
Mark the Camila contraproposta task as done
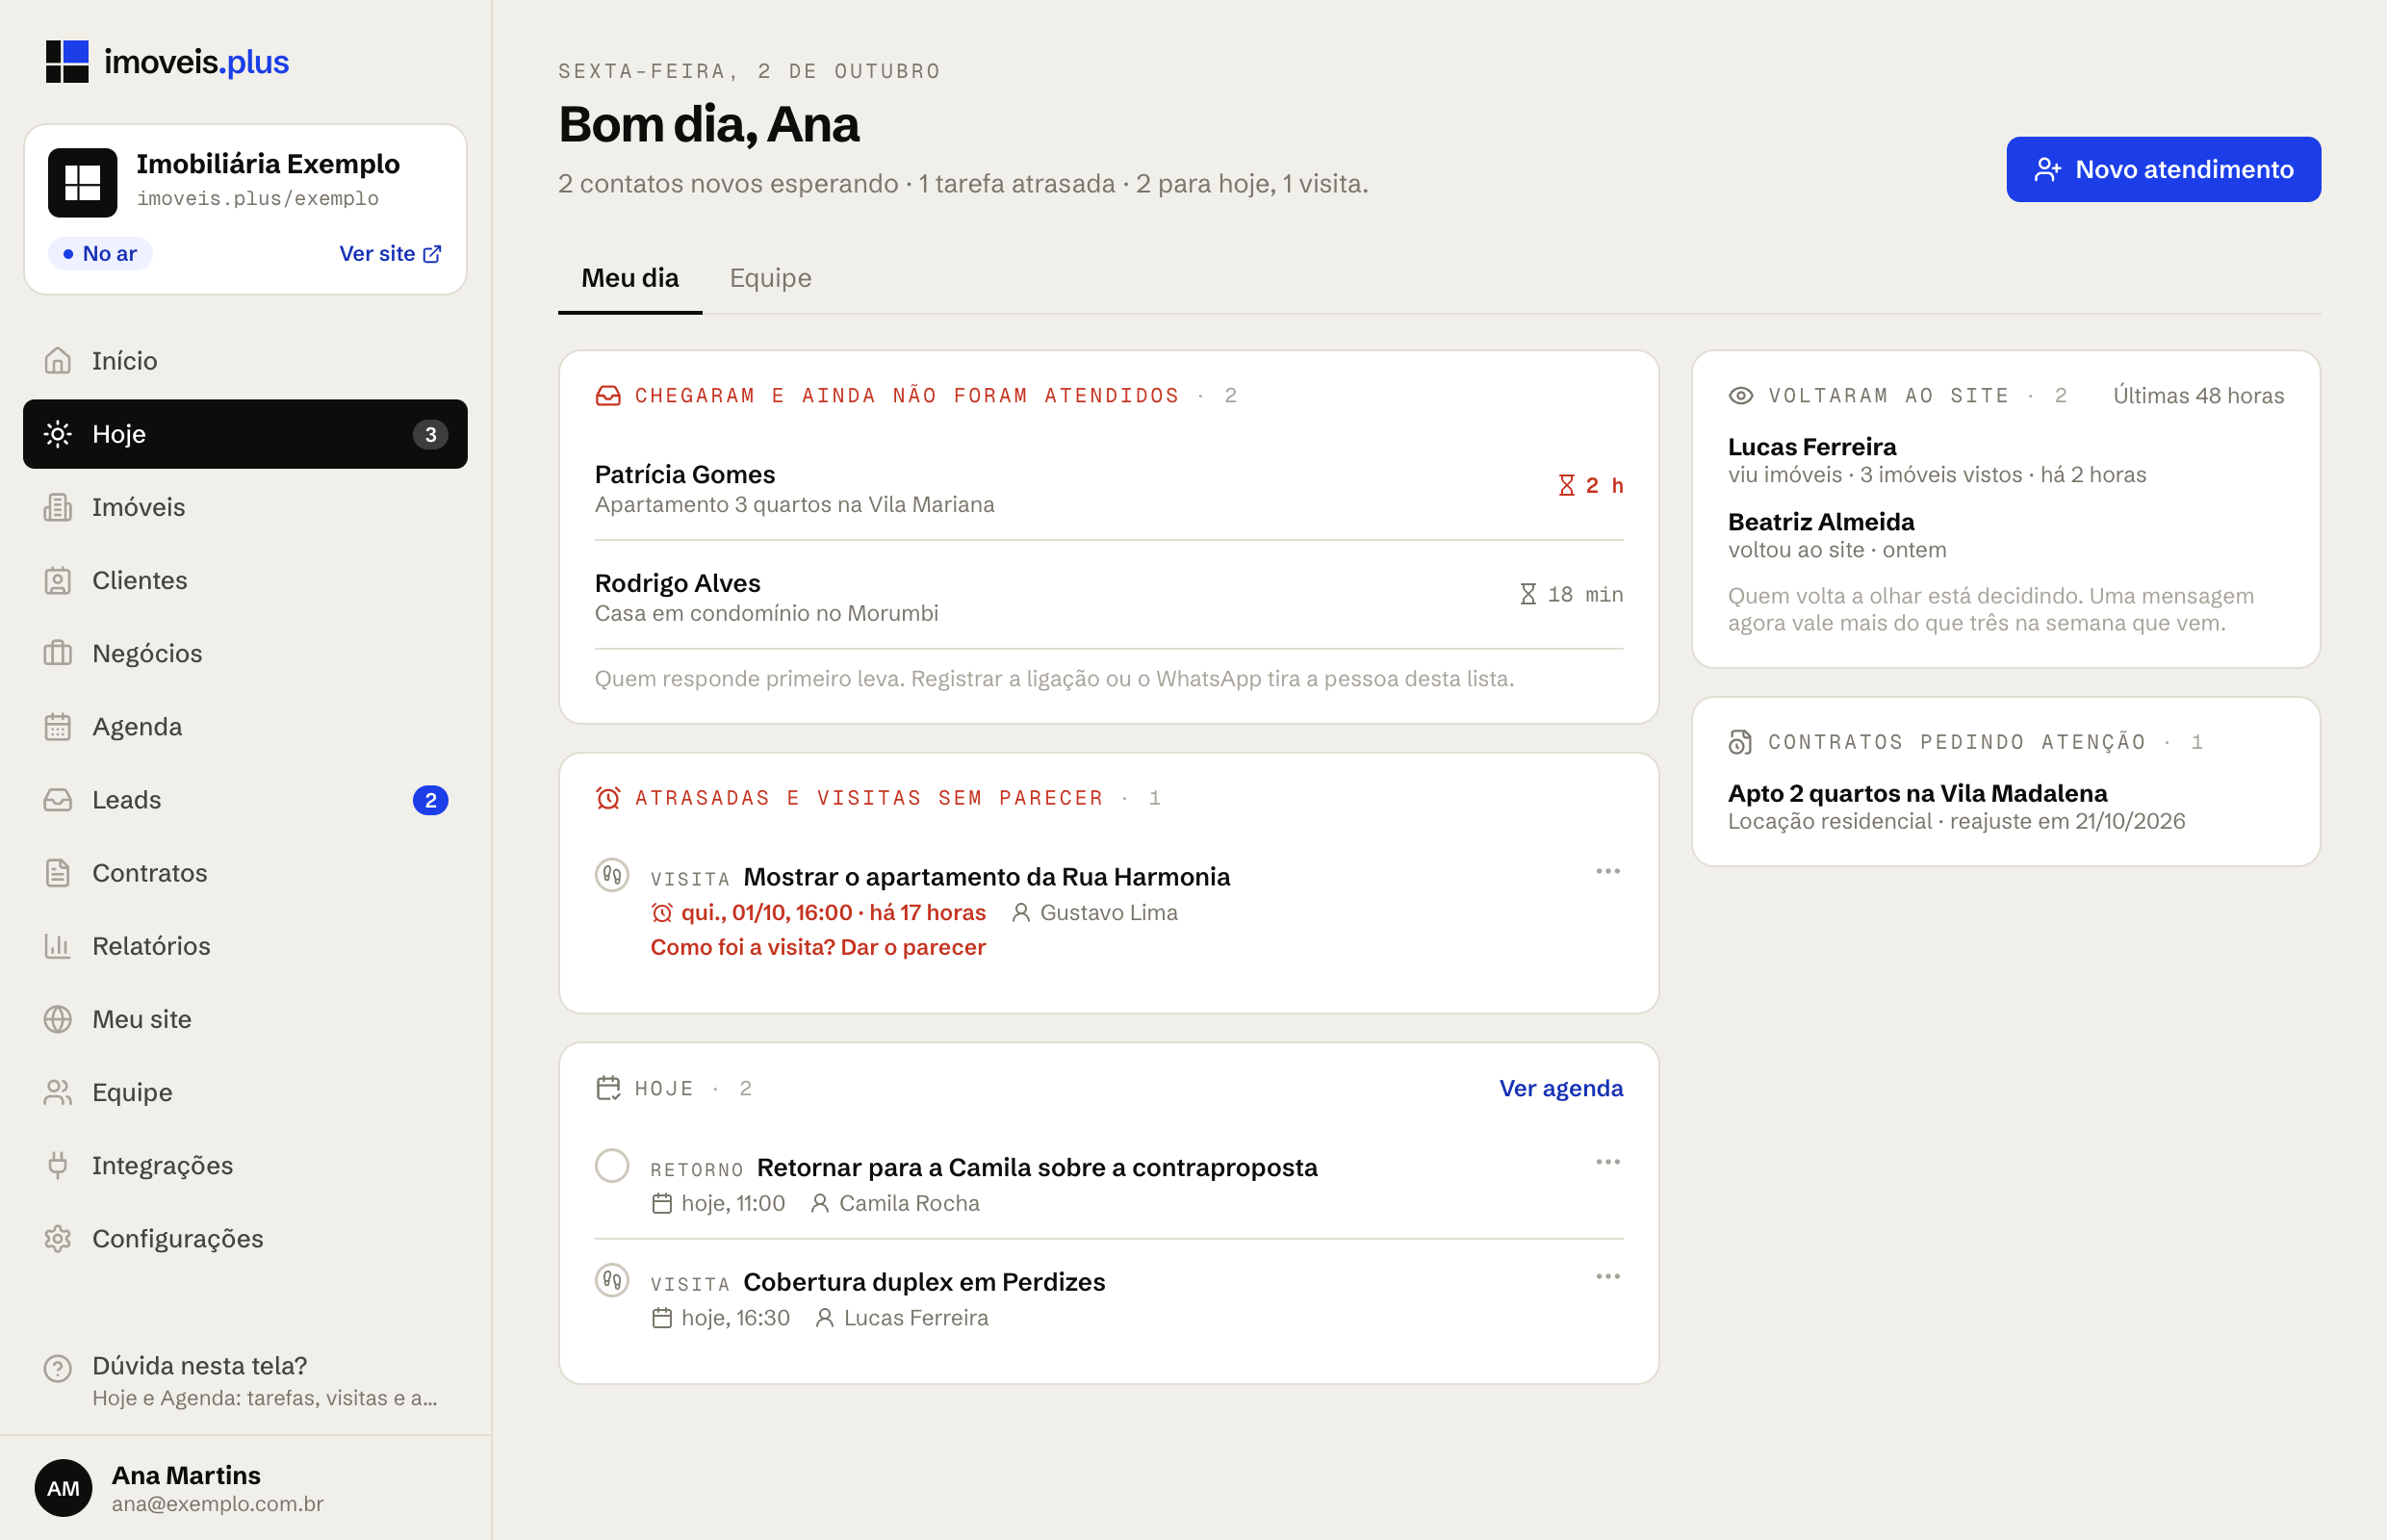[x=612, y=1166]
